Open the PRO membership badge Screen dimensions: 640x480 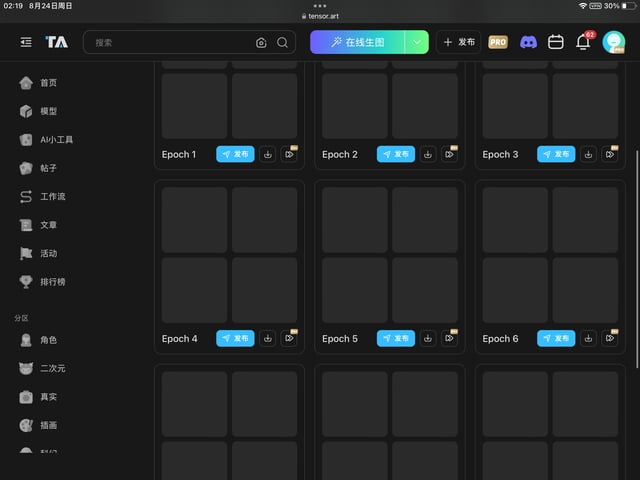pos(498,42)
